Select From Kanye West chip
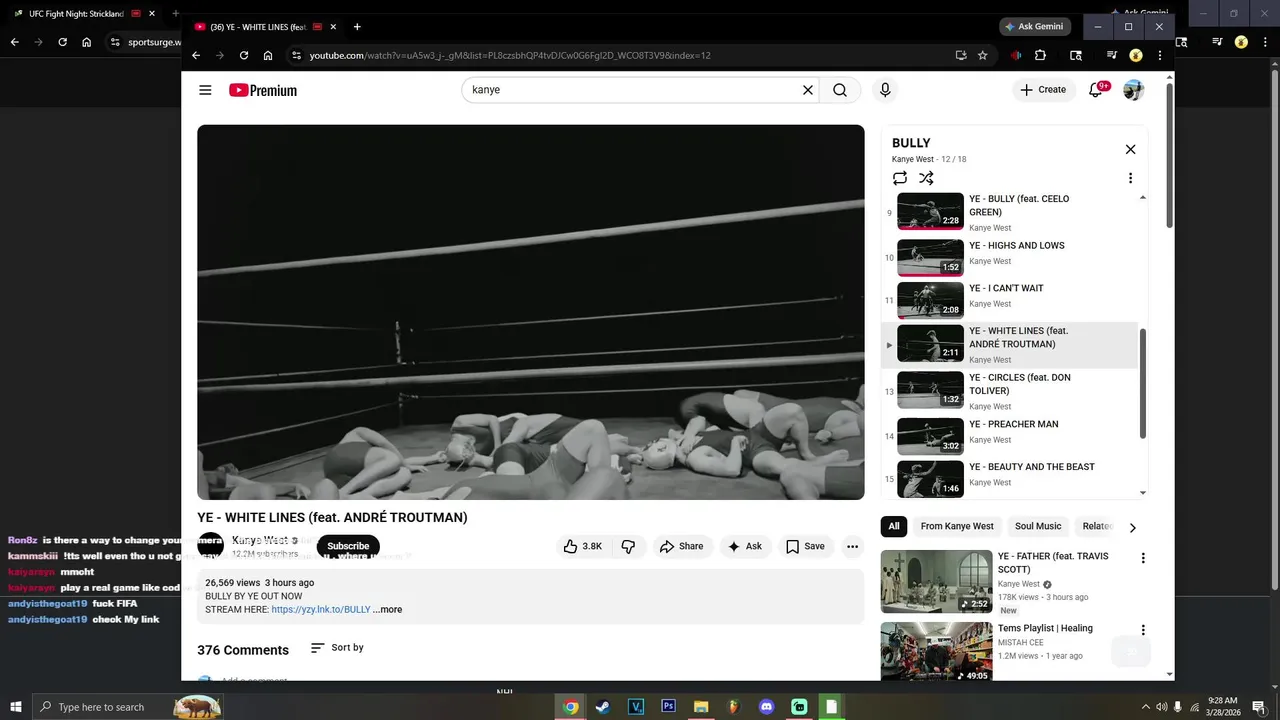This screenshot has width=1280, height=720. pyautogui.click(x=957, y=526)
